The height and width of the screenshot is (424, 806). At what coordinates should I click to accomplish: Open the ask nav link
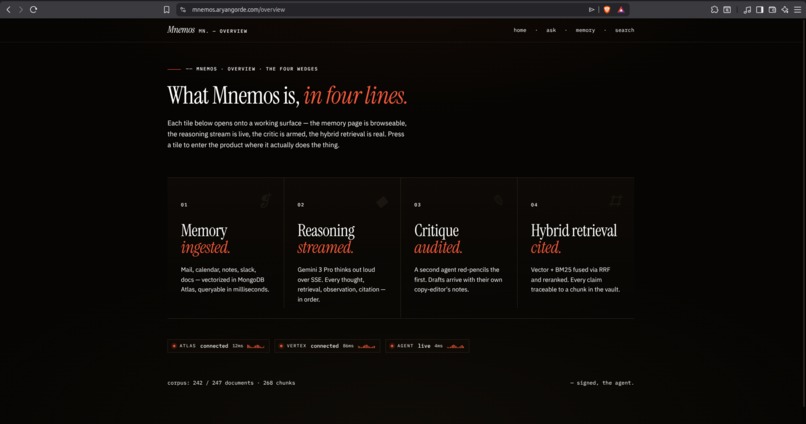point(551,30)
